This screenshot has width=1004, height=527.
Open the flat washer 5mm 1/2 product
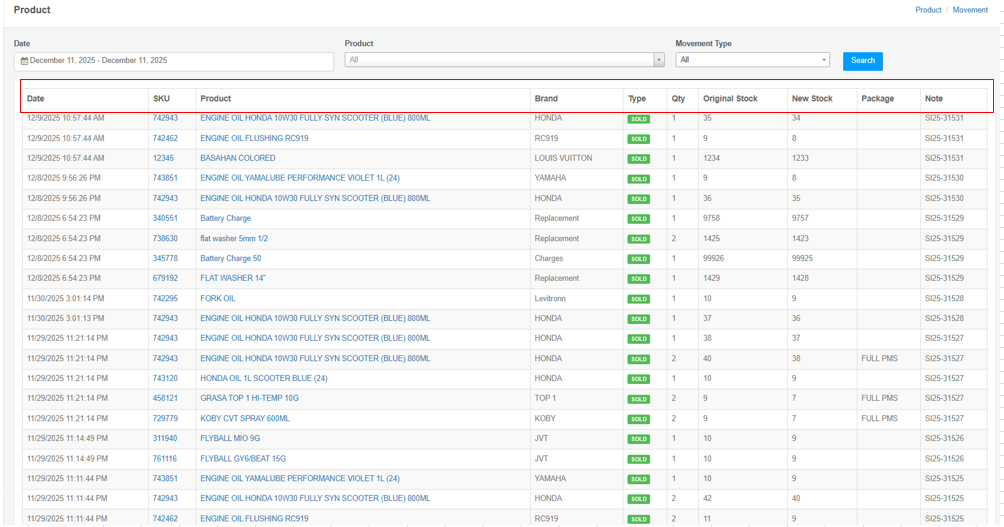click(234, 239)
